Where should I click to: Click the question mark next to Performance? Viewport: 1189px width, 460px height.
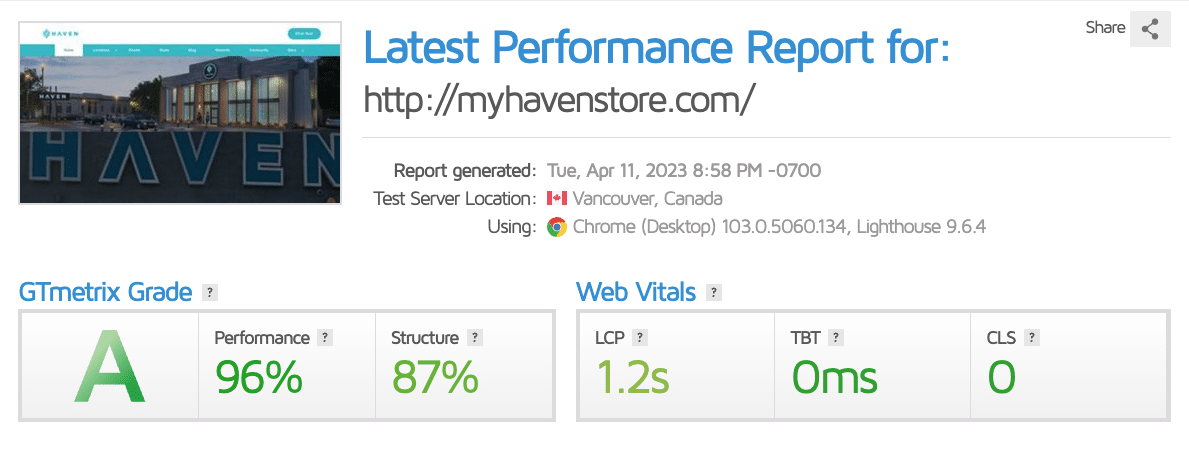click(x=325, y=338)
